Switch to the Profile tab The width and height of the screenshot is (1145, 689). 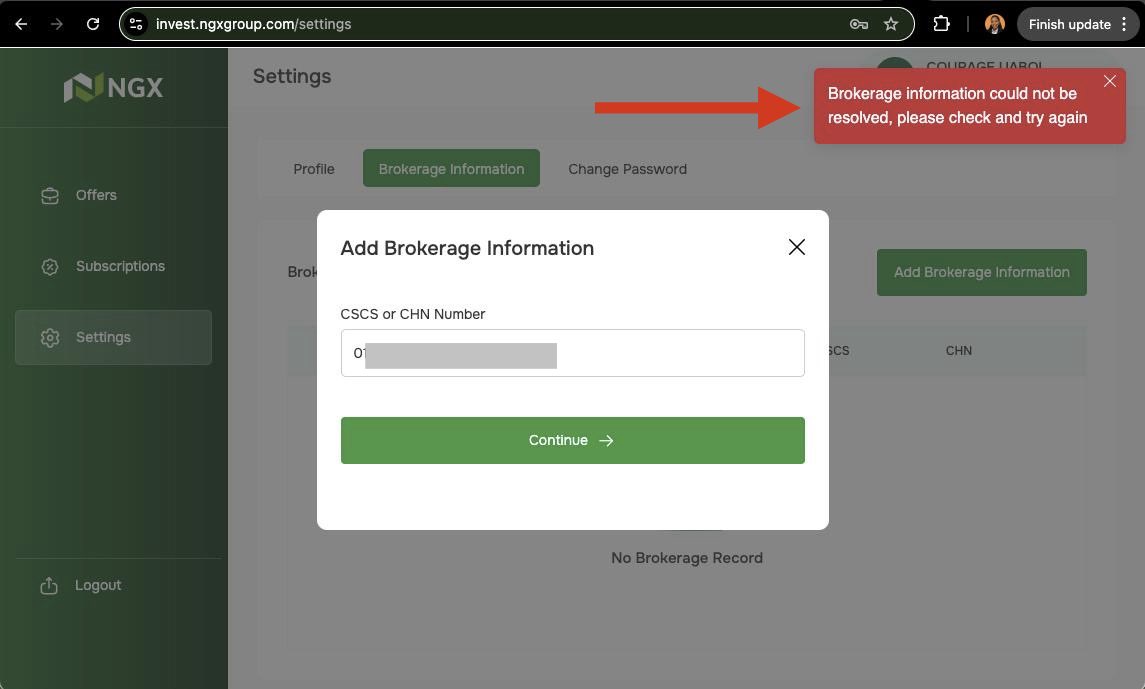point(314,169)
